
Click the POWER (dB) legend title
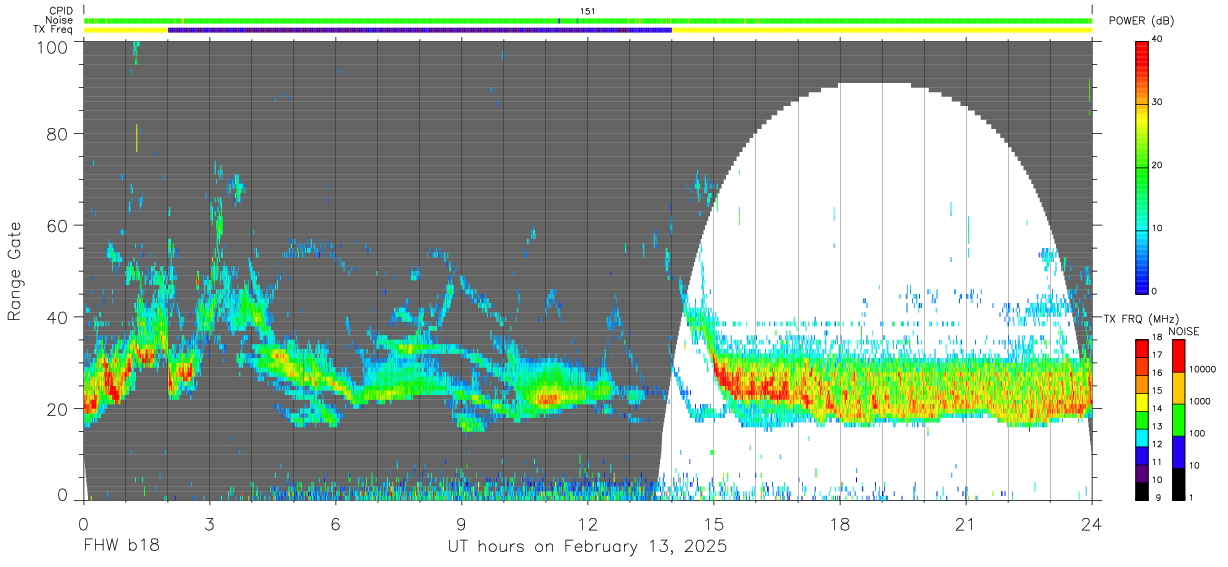click(1141, 21)
